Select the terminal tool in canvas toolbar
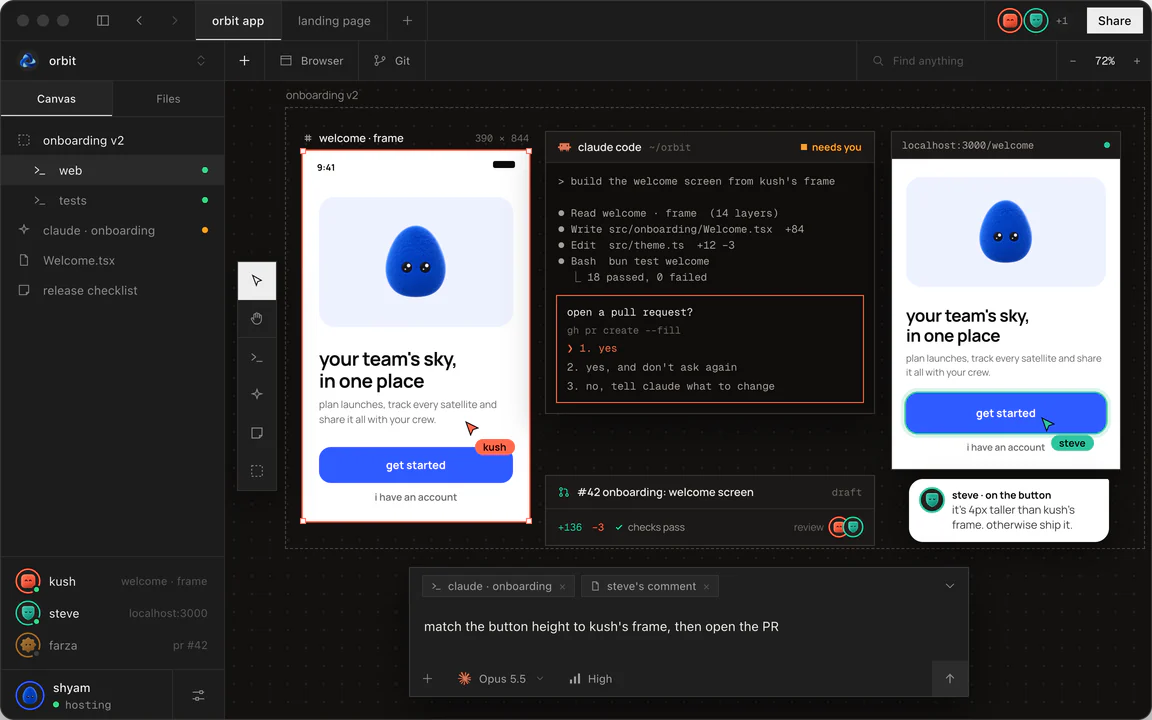The width and height of the screenshot is (1152, 720). (x=256, y=357)
